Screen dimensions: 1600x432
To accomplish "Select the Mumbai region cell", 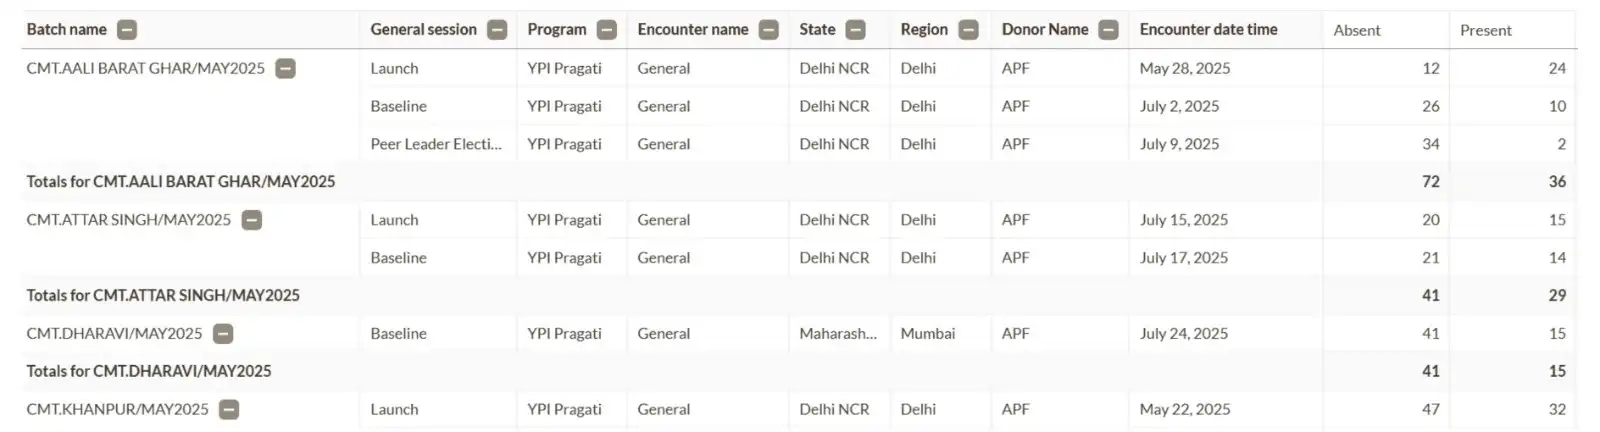I will tap(927, 334).
